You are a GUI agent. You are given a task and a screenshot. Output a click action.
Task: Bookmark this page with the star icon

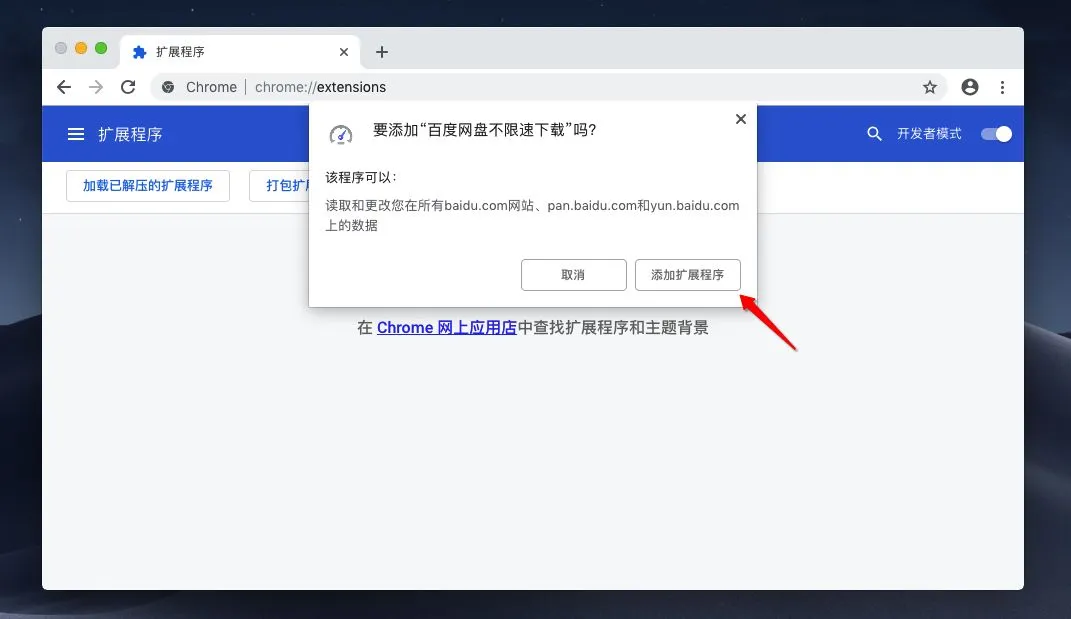930,87
